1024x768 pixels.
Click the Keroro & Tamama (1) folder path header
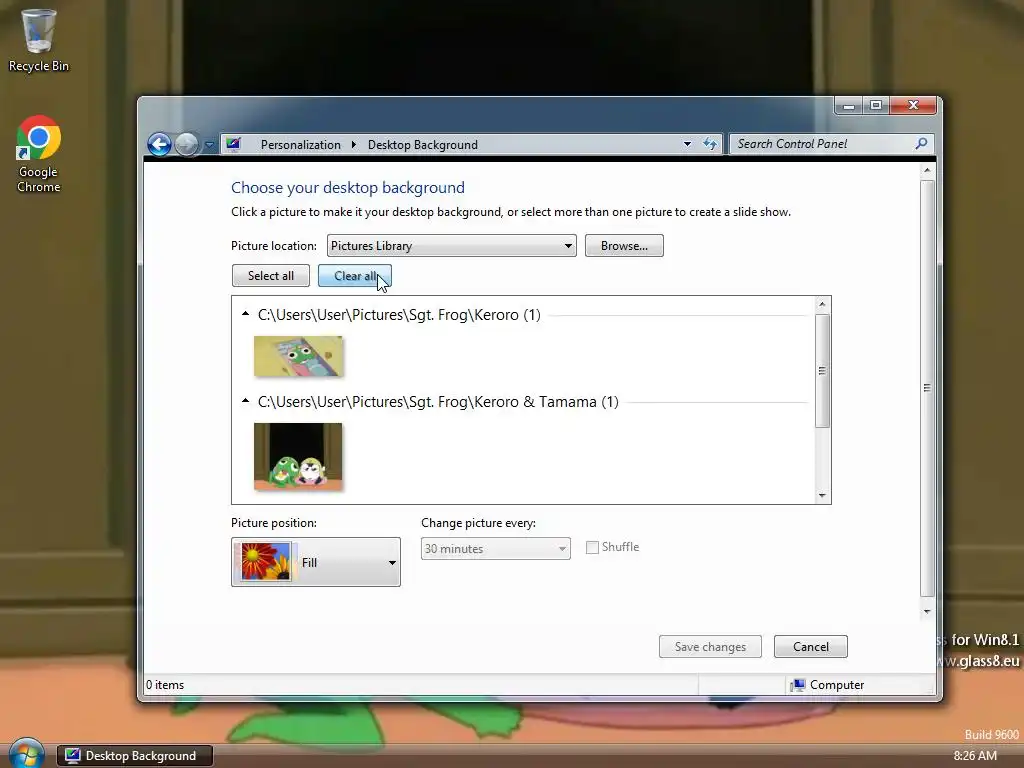[438, 402]
